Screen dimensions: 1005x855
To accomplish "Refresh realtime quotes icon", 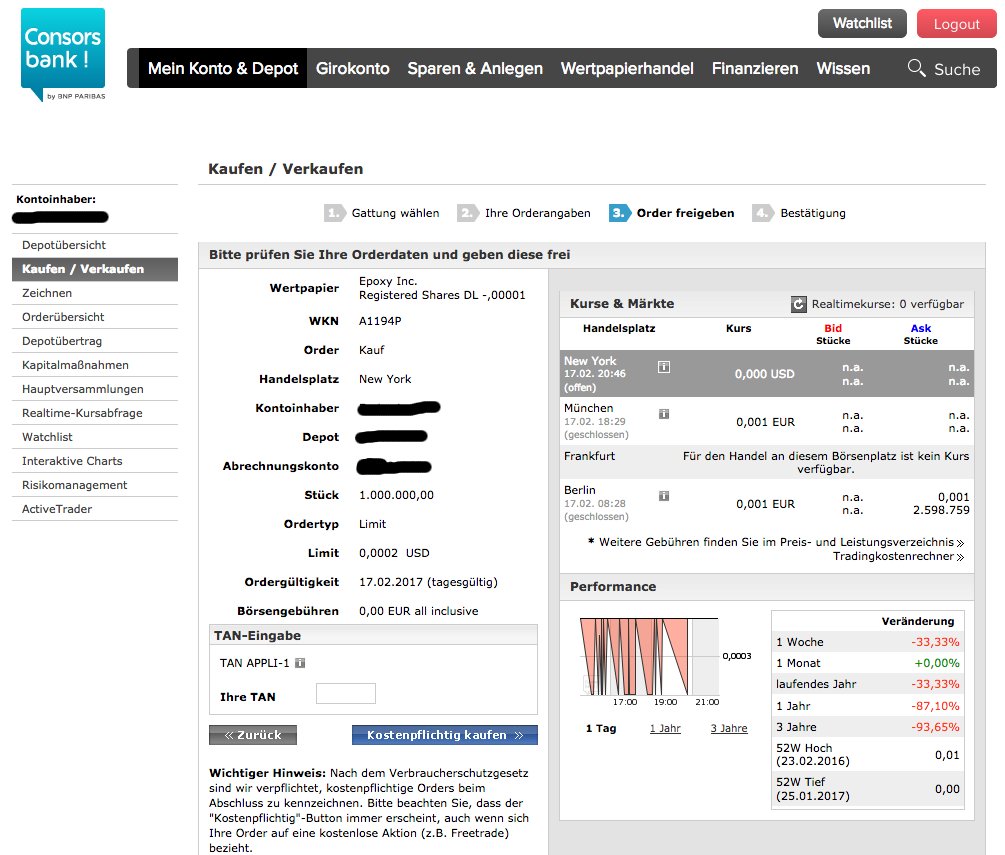I will coord(798,304).
